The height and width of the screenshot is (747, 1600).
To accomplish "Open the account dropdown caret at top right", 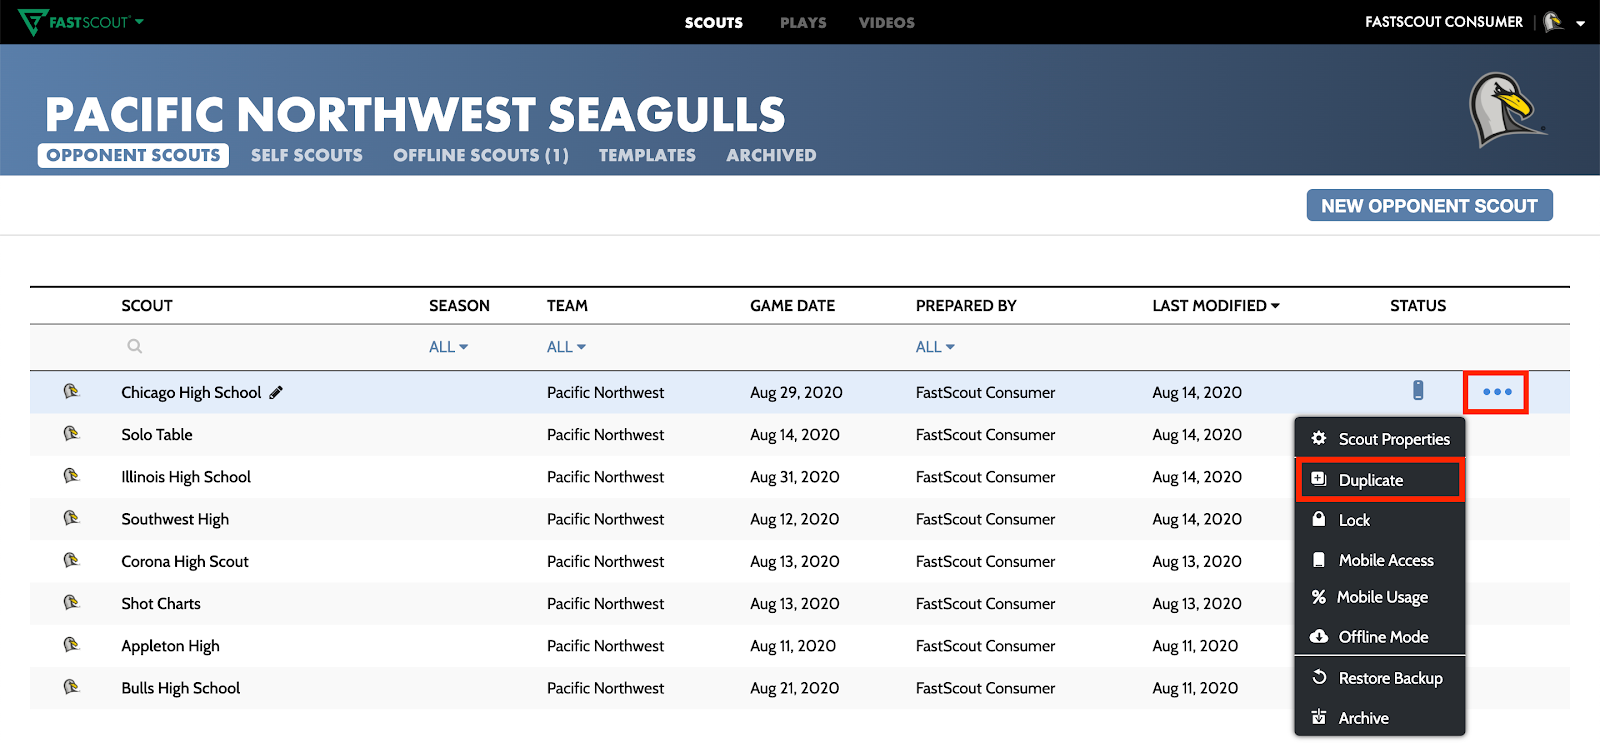I will coord(1581,23).
